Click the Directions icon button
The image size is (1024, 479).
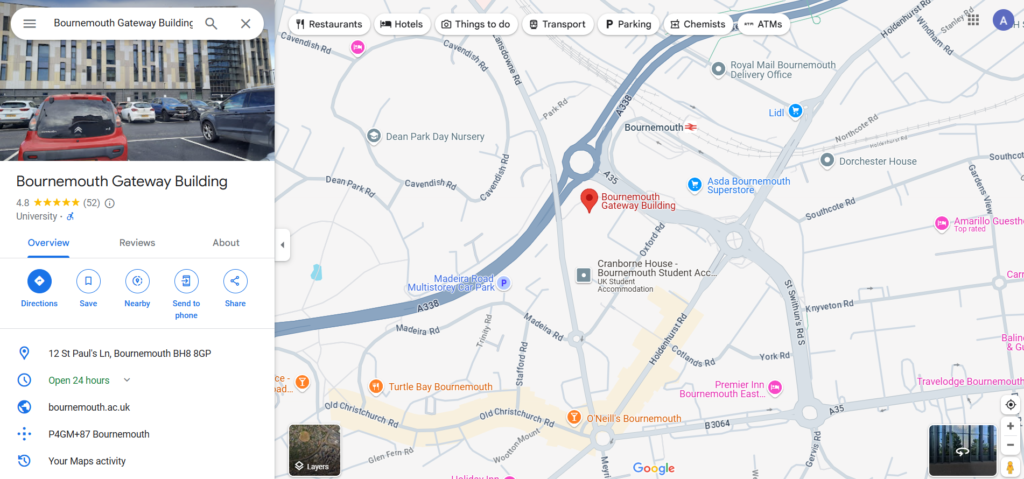[x=39, y=281]
